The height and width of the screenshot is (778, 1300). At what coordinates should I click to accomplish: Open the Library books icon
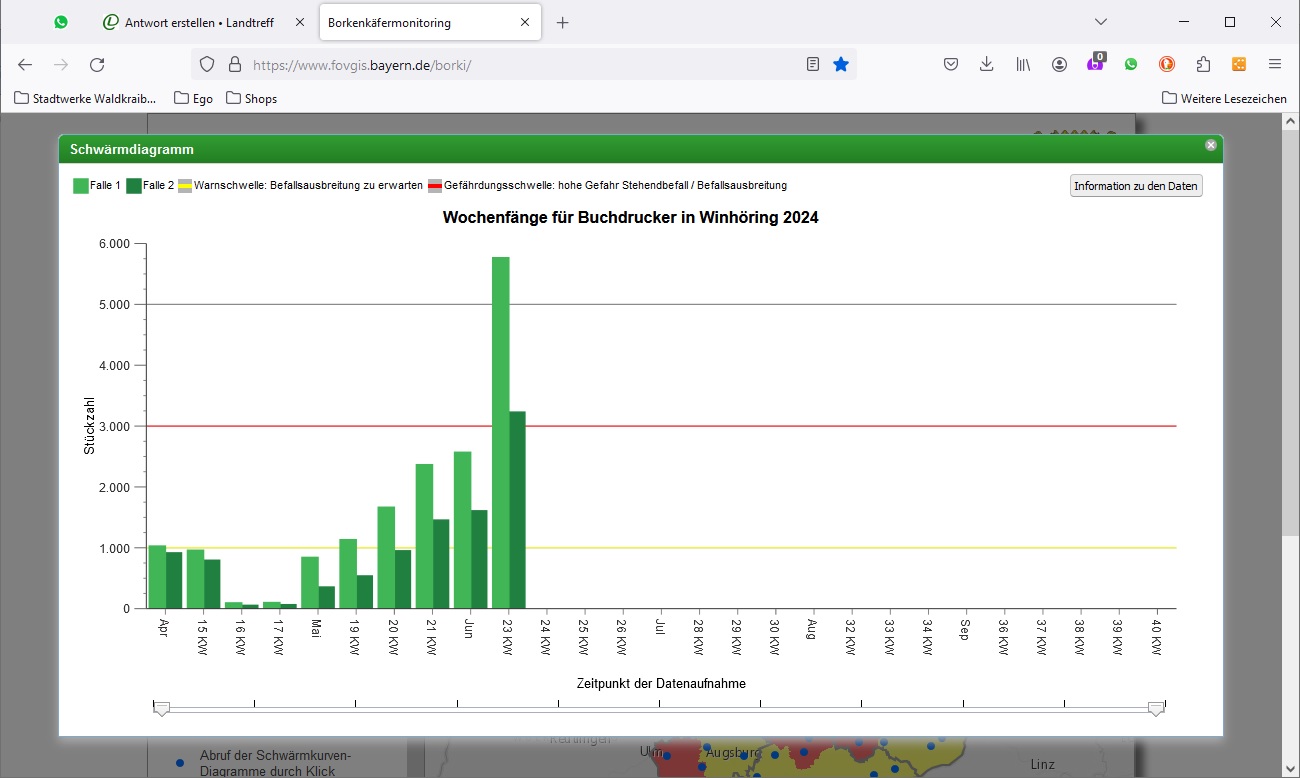(1023, 64)
